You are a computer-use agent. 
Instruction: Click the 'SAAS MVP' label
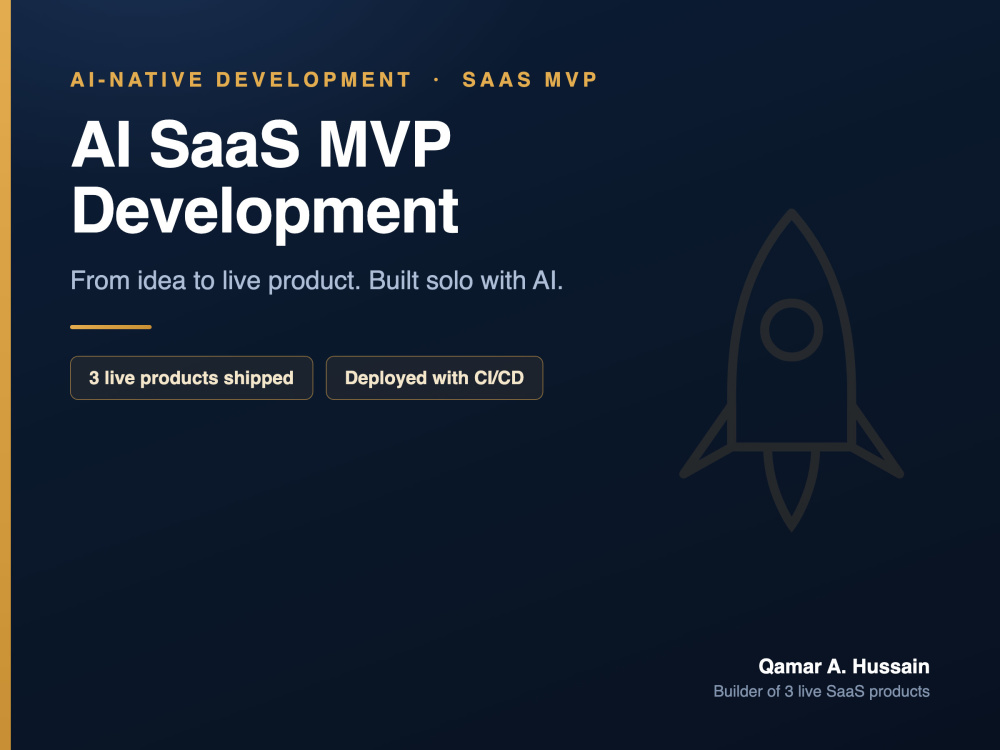(x=530, y=80)
